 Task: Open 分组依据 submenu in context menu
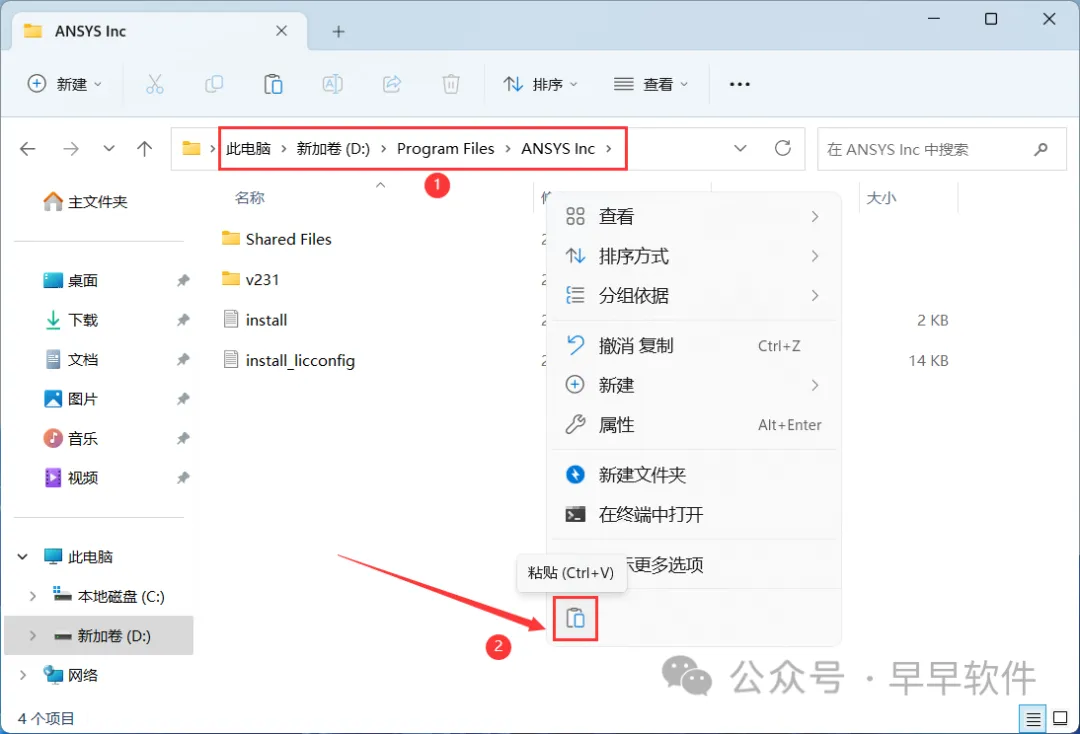click(694, 295)
